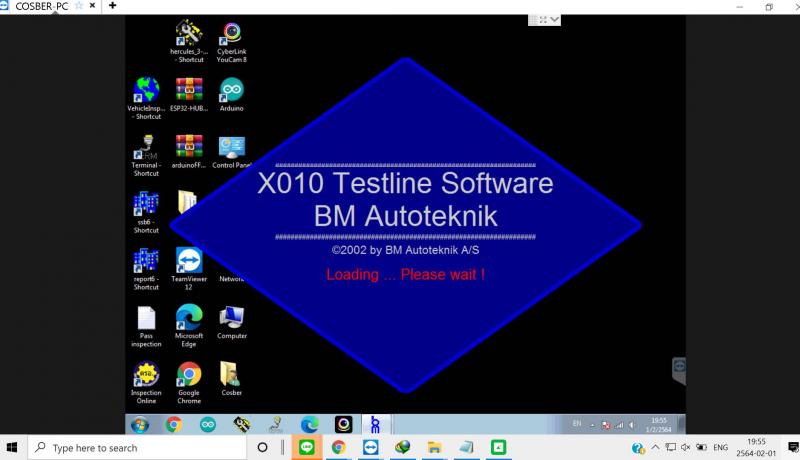
Task: Open the Cosber user folder icon
Action: (232, 379)
